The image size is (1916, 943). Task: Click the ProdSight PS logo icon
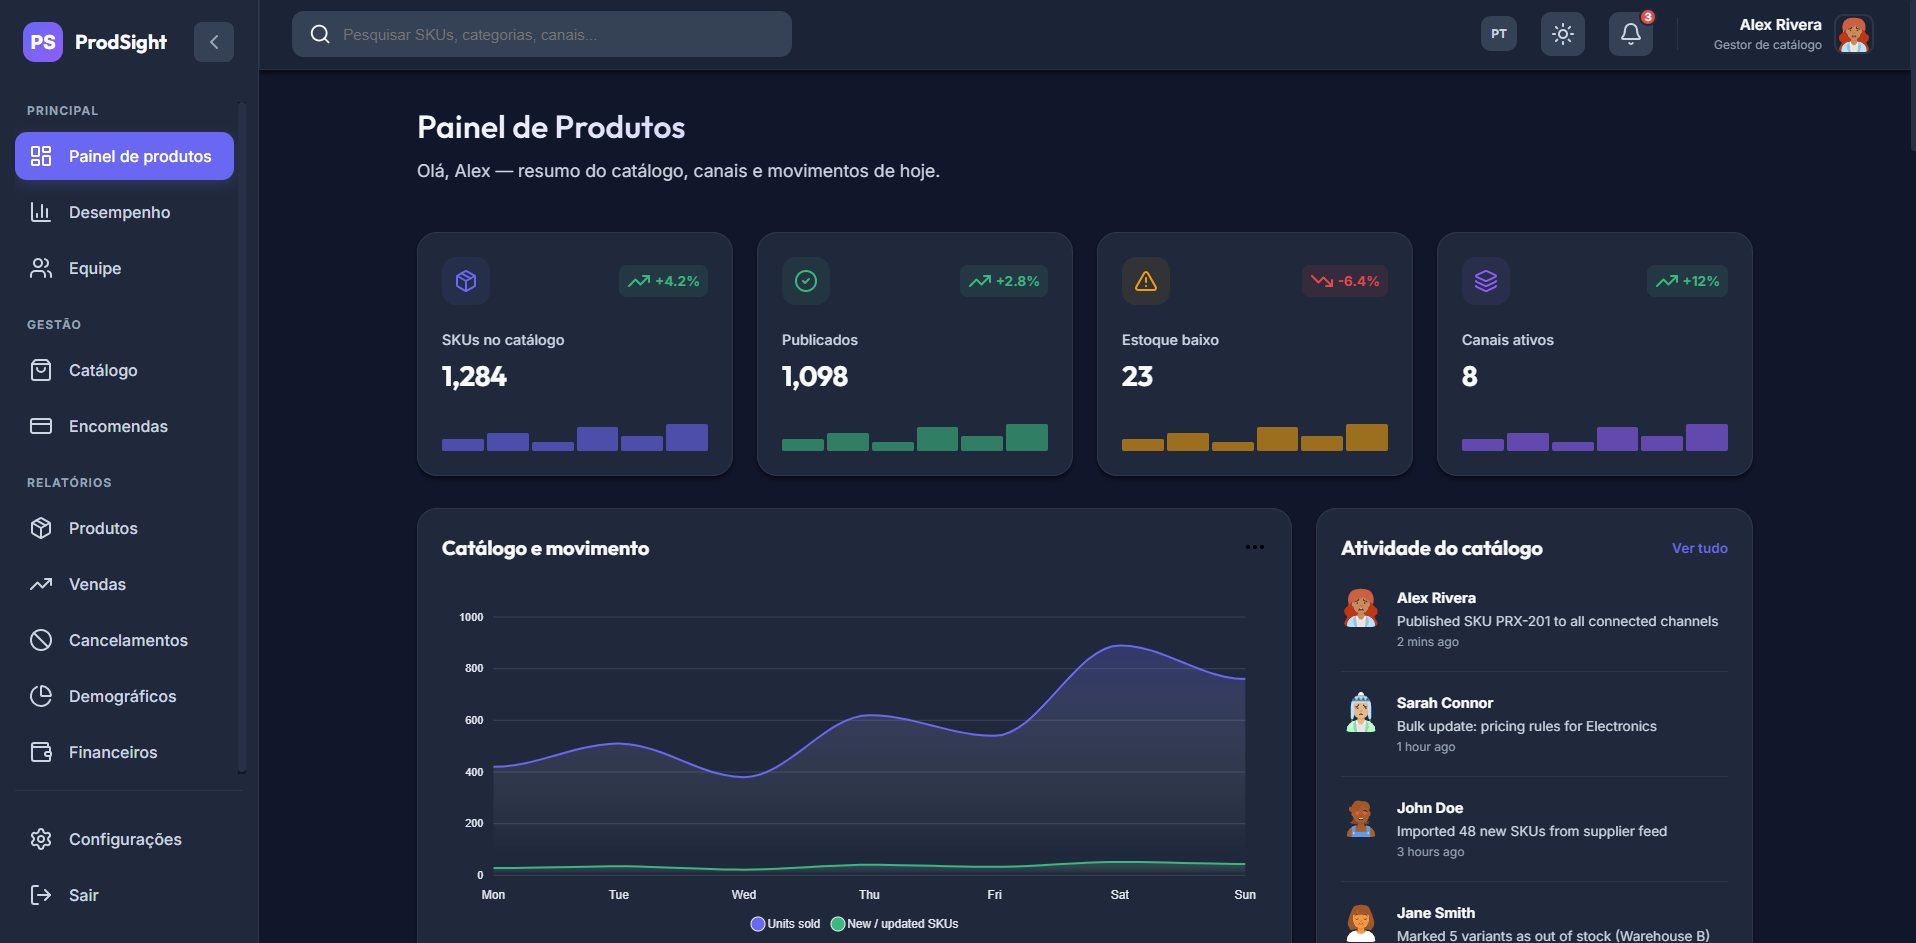(x=43, y=42)
